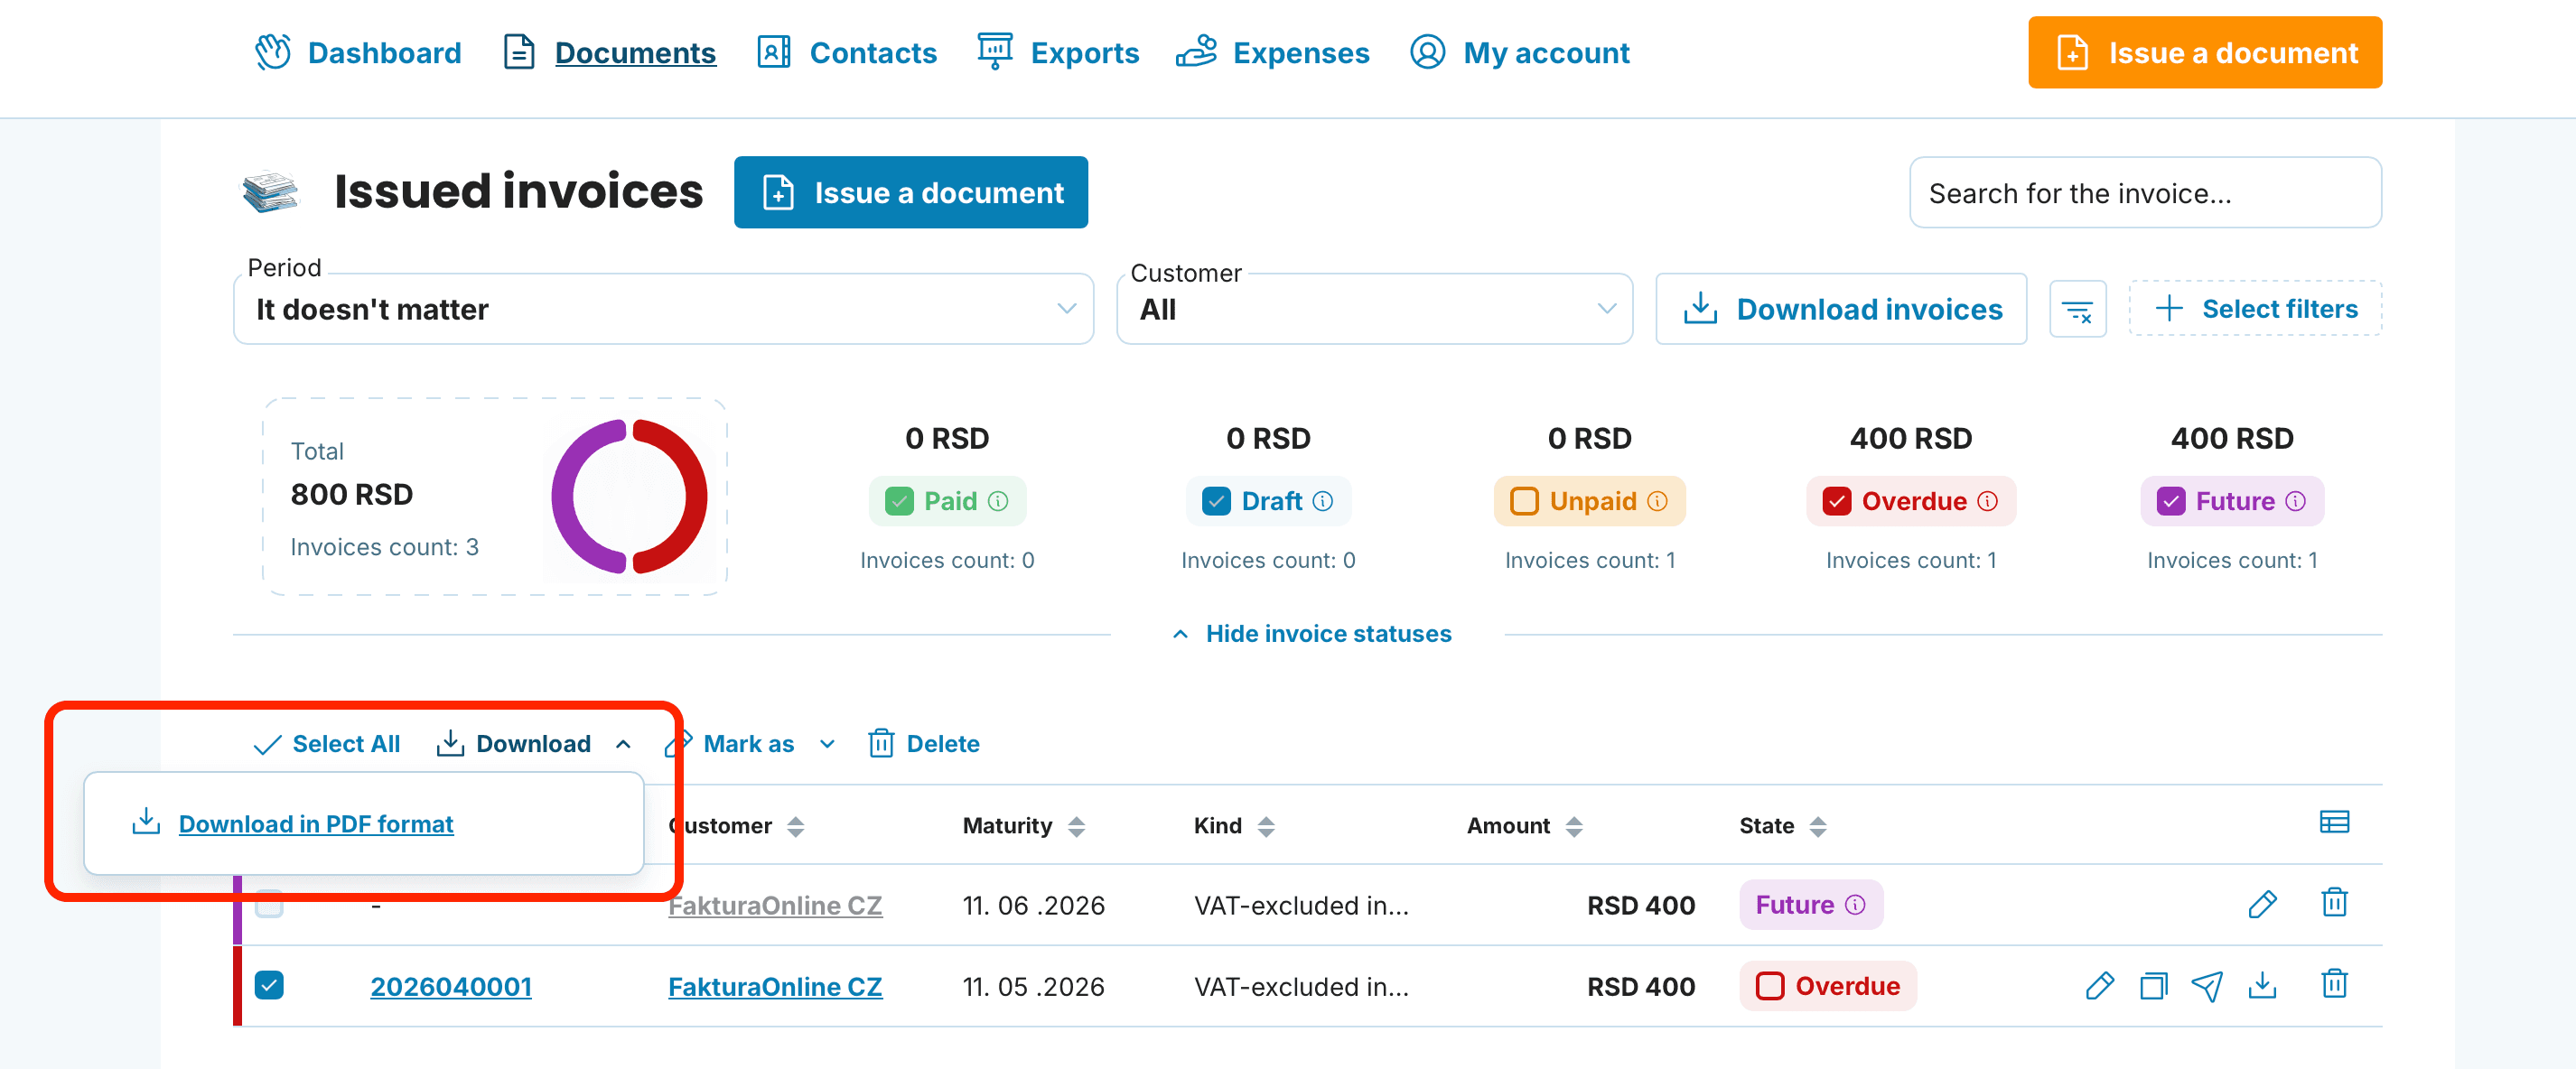The height and width of the screenshot is (1069, 2576).
Task: Open the Mark as dropdown
Action: [x=751, y=744]
